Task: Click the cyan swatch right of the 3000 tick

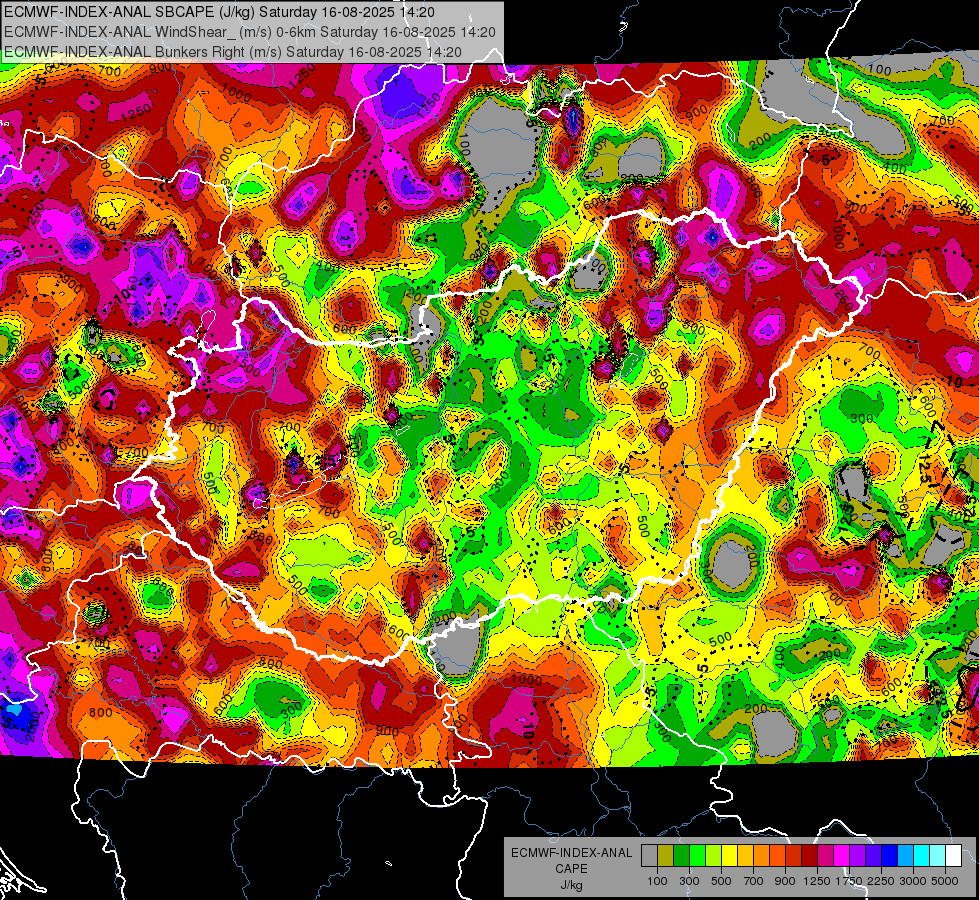Action: (x=922, y=856)
